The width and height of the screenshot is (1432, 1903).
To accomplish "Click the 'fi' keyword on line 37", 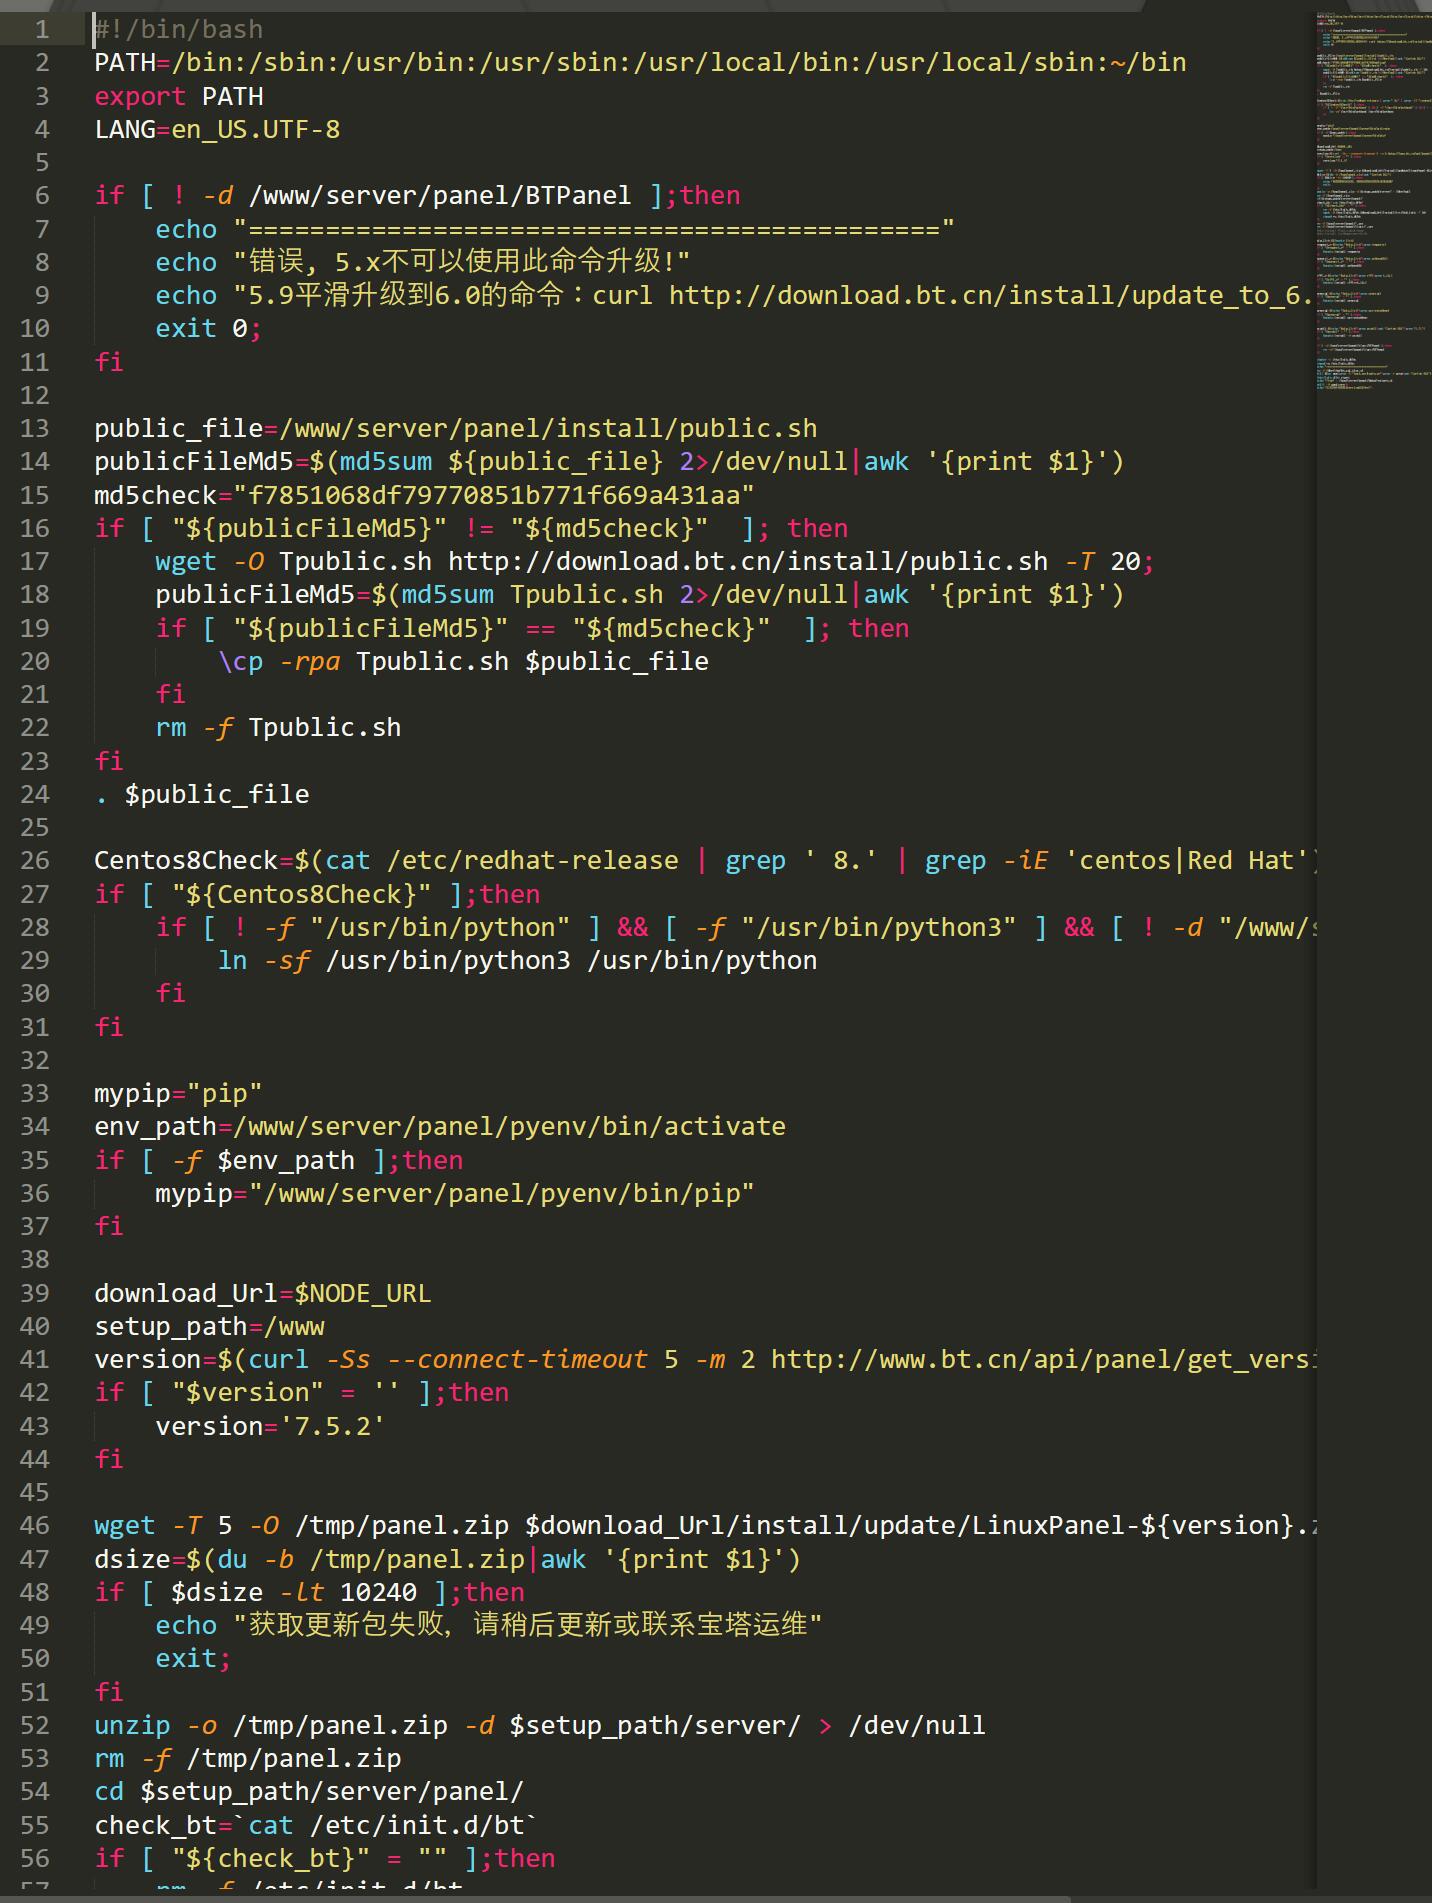I will [x=109, y=1227].
